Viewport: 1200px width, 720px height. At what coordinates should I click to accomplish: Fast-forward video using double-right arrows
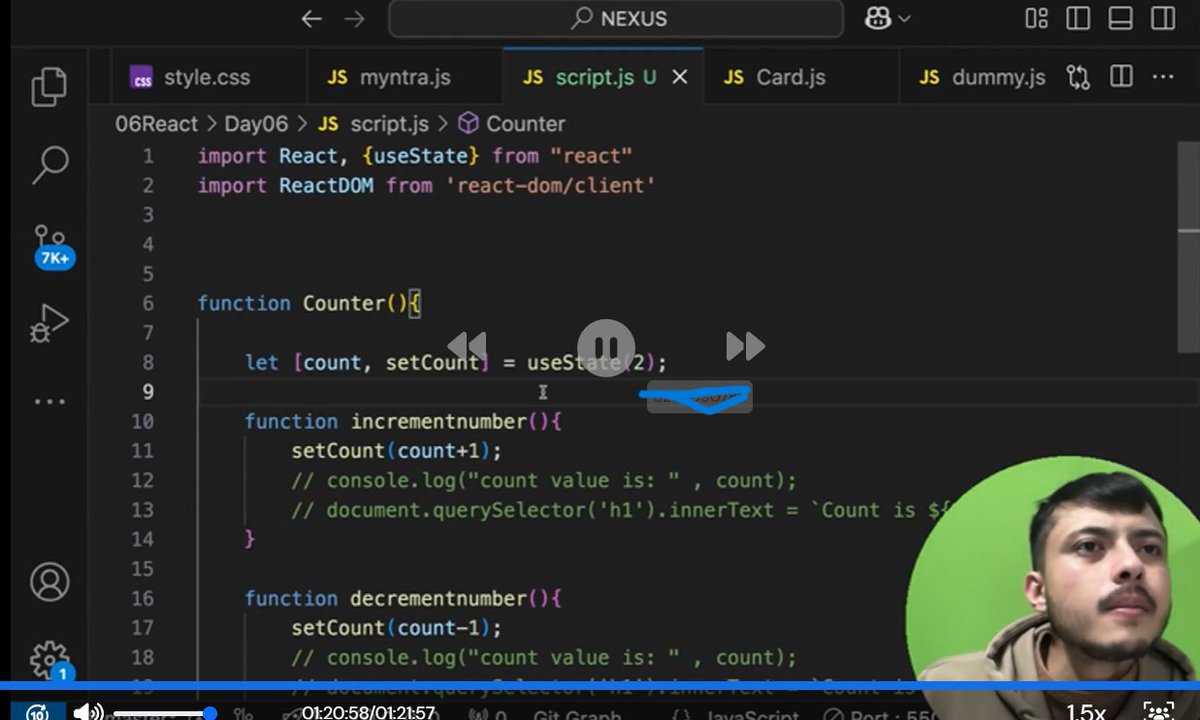click(x=745, y=346)
